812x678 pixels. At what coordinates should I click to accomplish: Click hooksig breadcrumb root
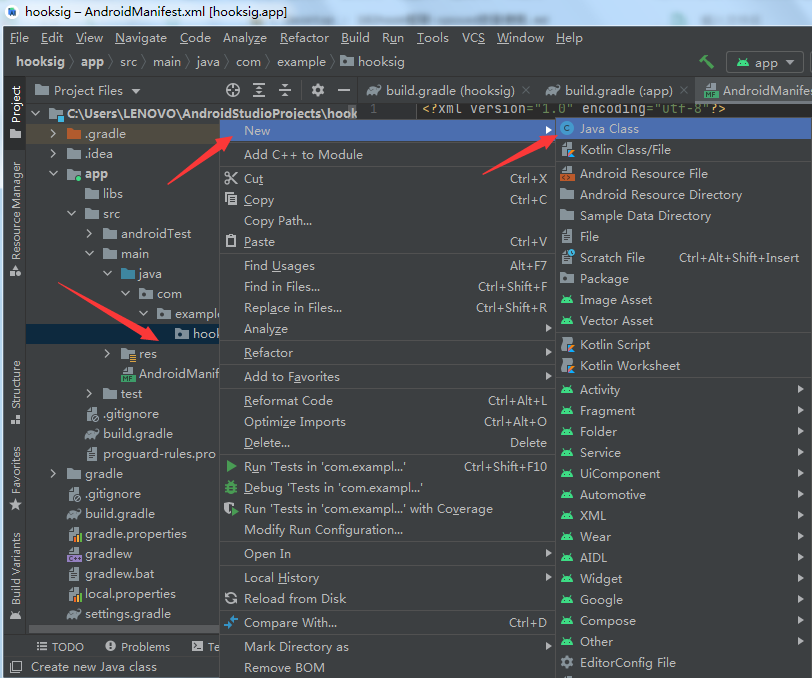point(40,62)
